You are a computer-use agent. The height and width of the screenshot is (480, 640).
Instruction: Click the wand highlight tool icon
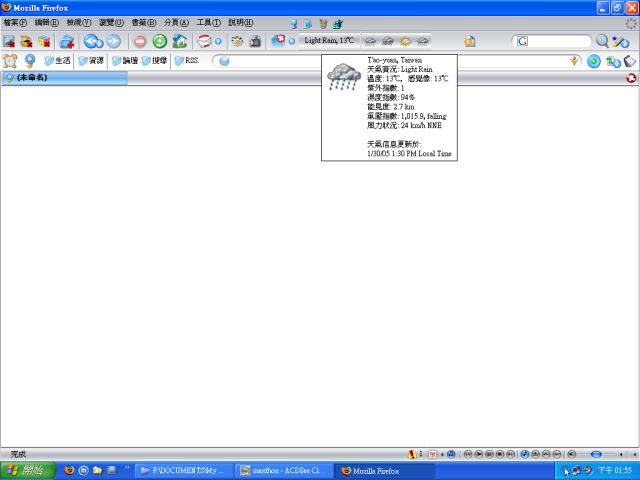[x=621, y=42]
